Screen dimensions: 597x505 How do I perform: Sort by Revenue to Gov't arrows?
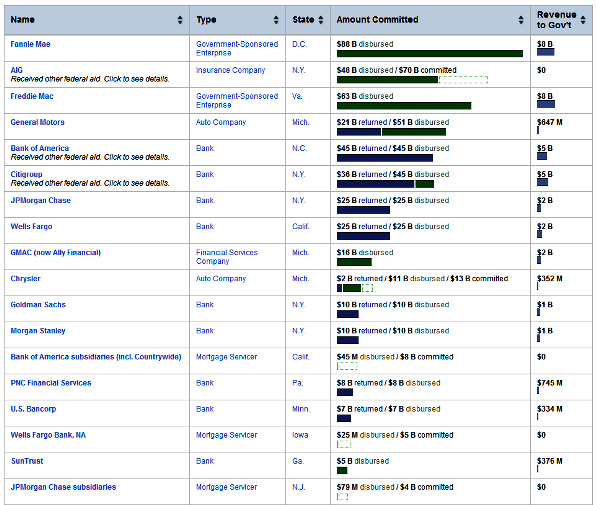tap(583, 20)
